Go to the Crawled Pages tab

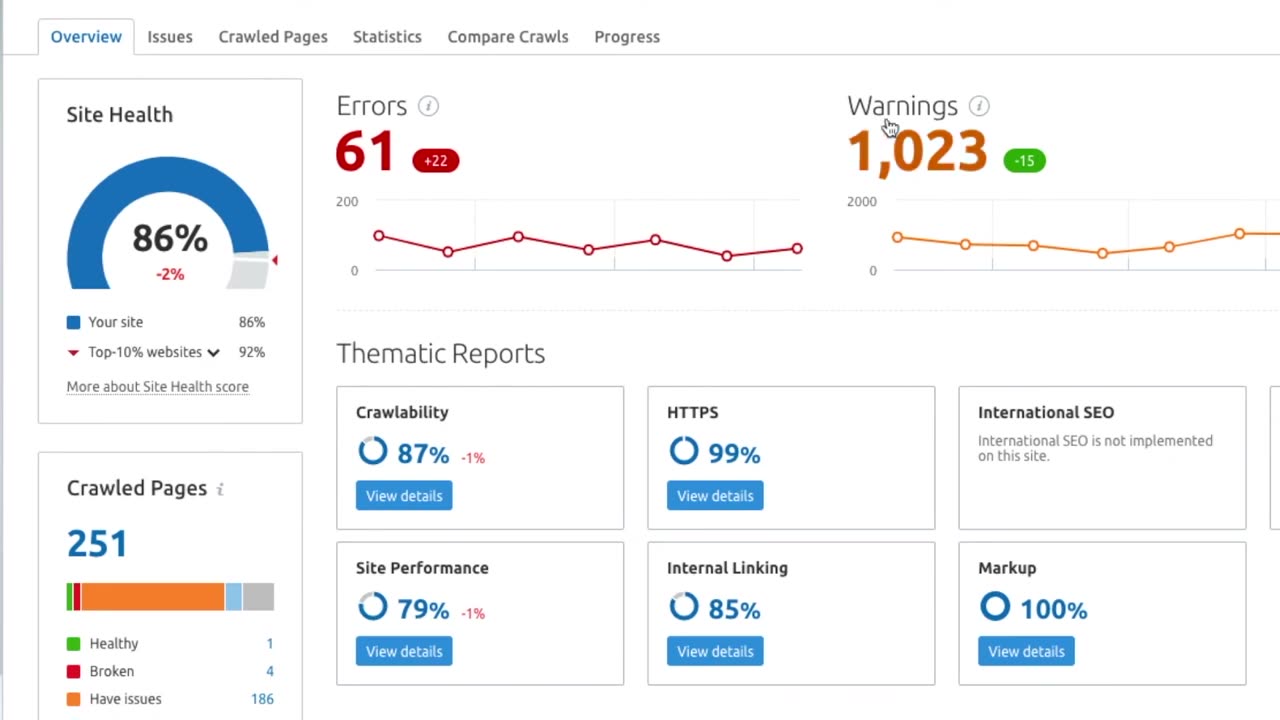point(273,36)
